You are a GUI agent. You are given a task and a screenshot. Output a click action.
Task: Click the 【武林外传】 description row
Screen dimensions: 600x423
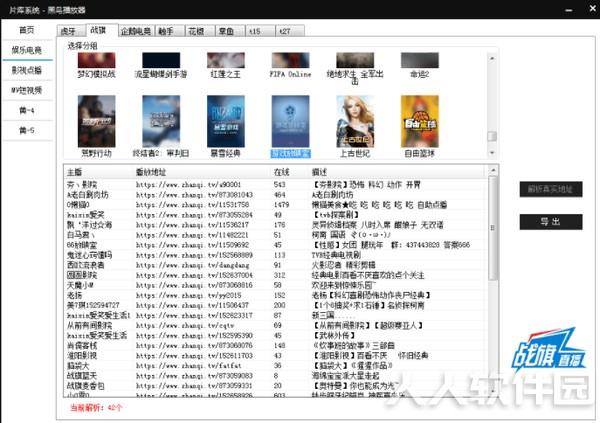point(276,335)
